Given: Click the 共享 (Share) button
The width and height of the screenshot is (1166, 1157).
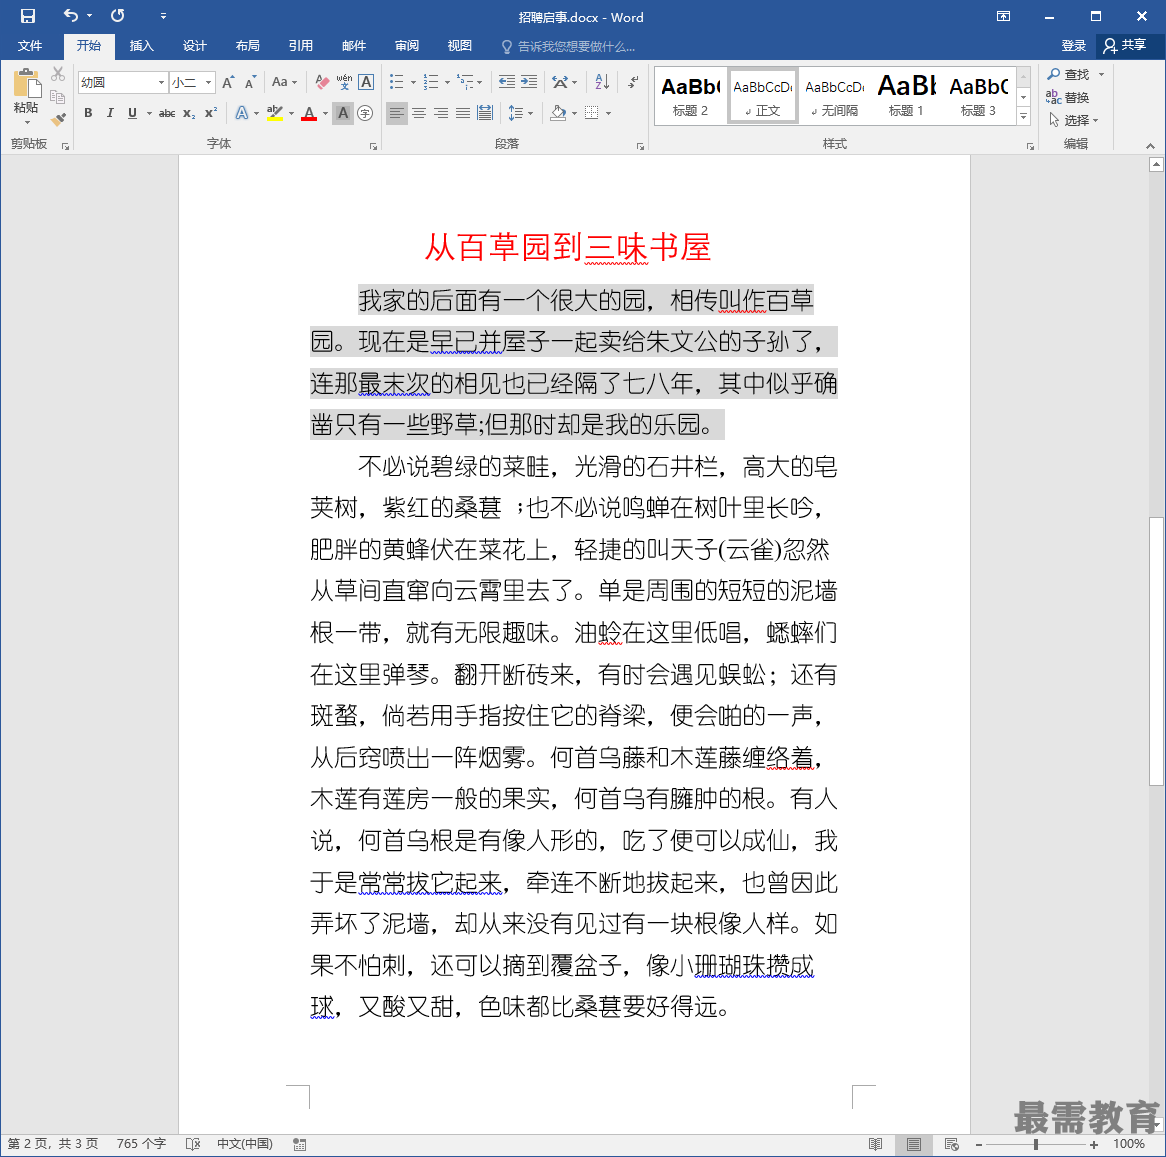Looking at the screenshot, I should 1126,45.
